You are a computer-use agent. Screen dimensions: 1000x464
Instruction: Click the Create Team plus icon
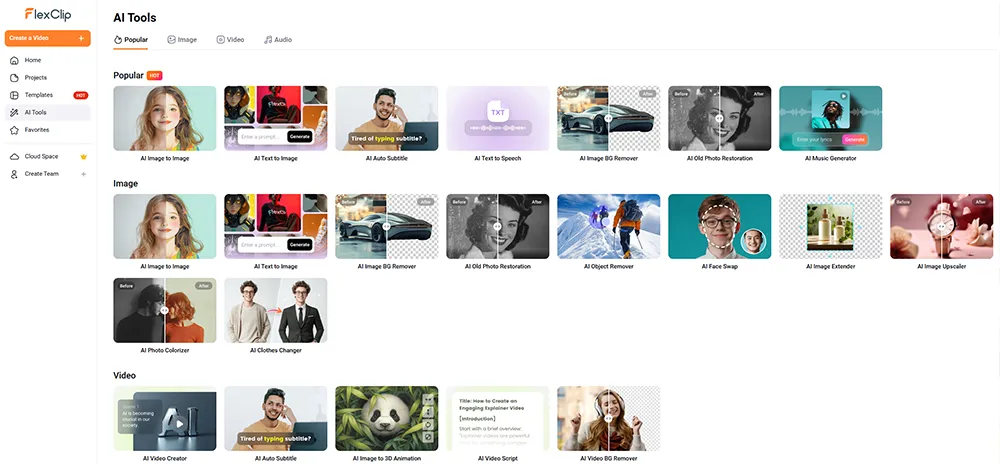pos(83,174)
